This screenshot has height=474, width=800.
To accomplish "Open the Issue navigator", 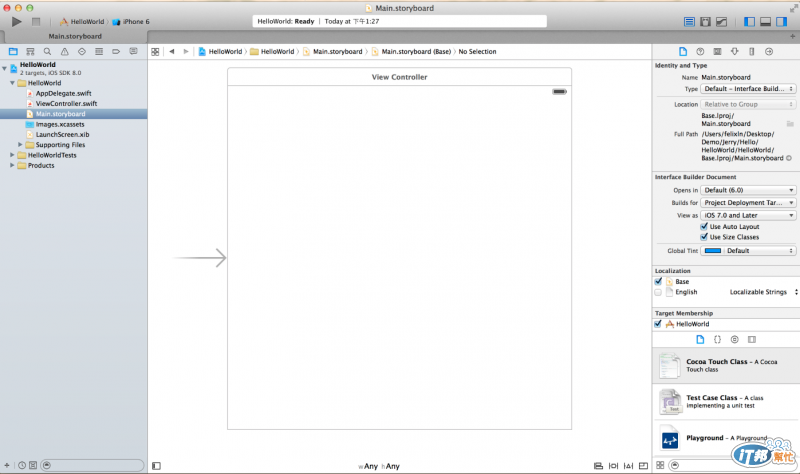I will tap(65, 52).
